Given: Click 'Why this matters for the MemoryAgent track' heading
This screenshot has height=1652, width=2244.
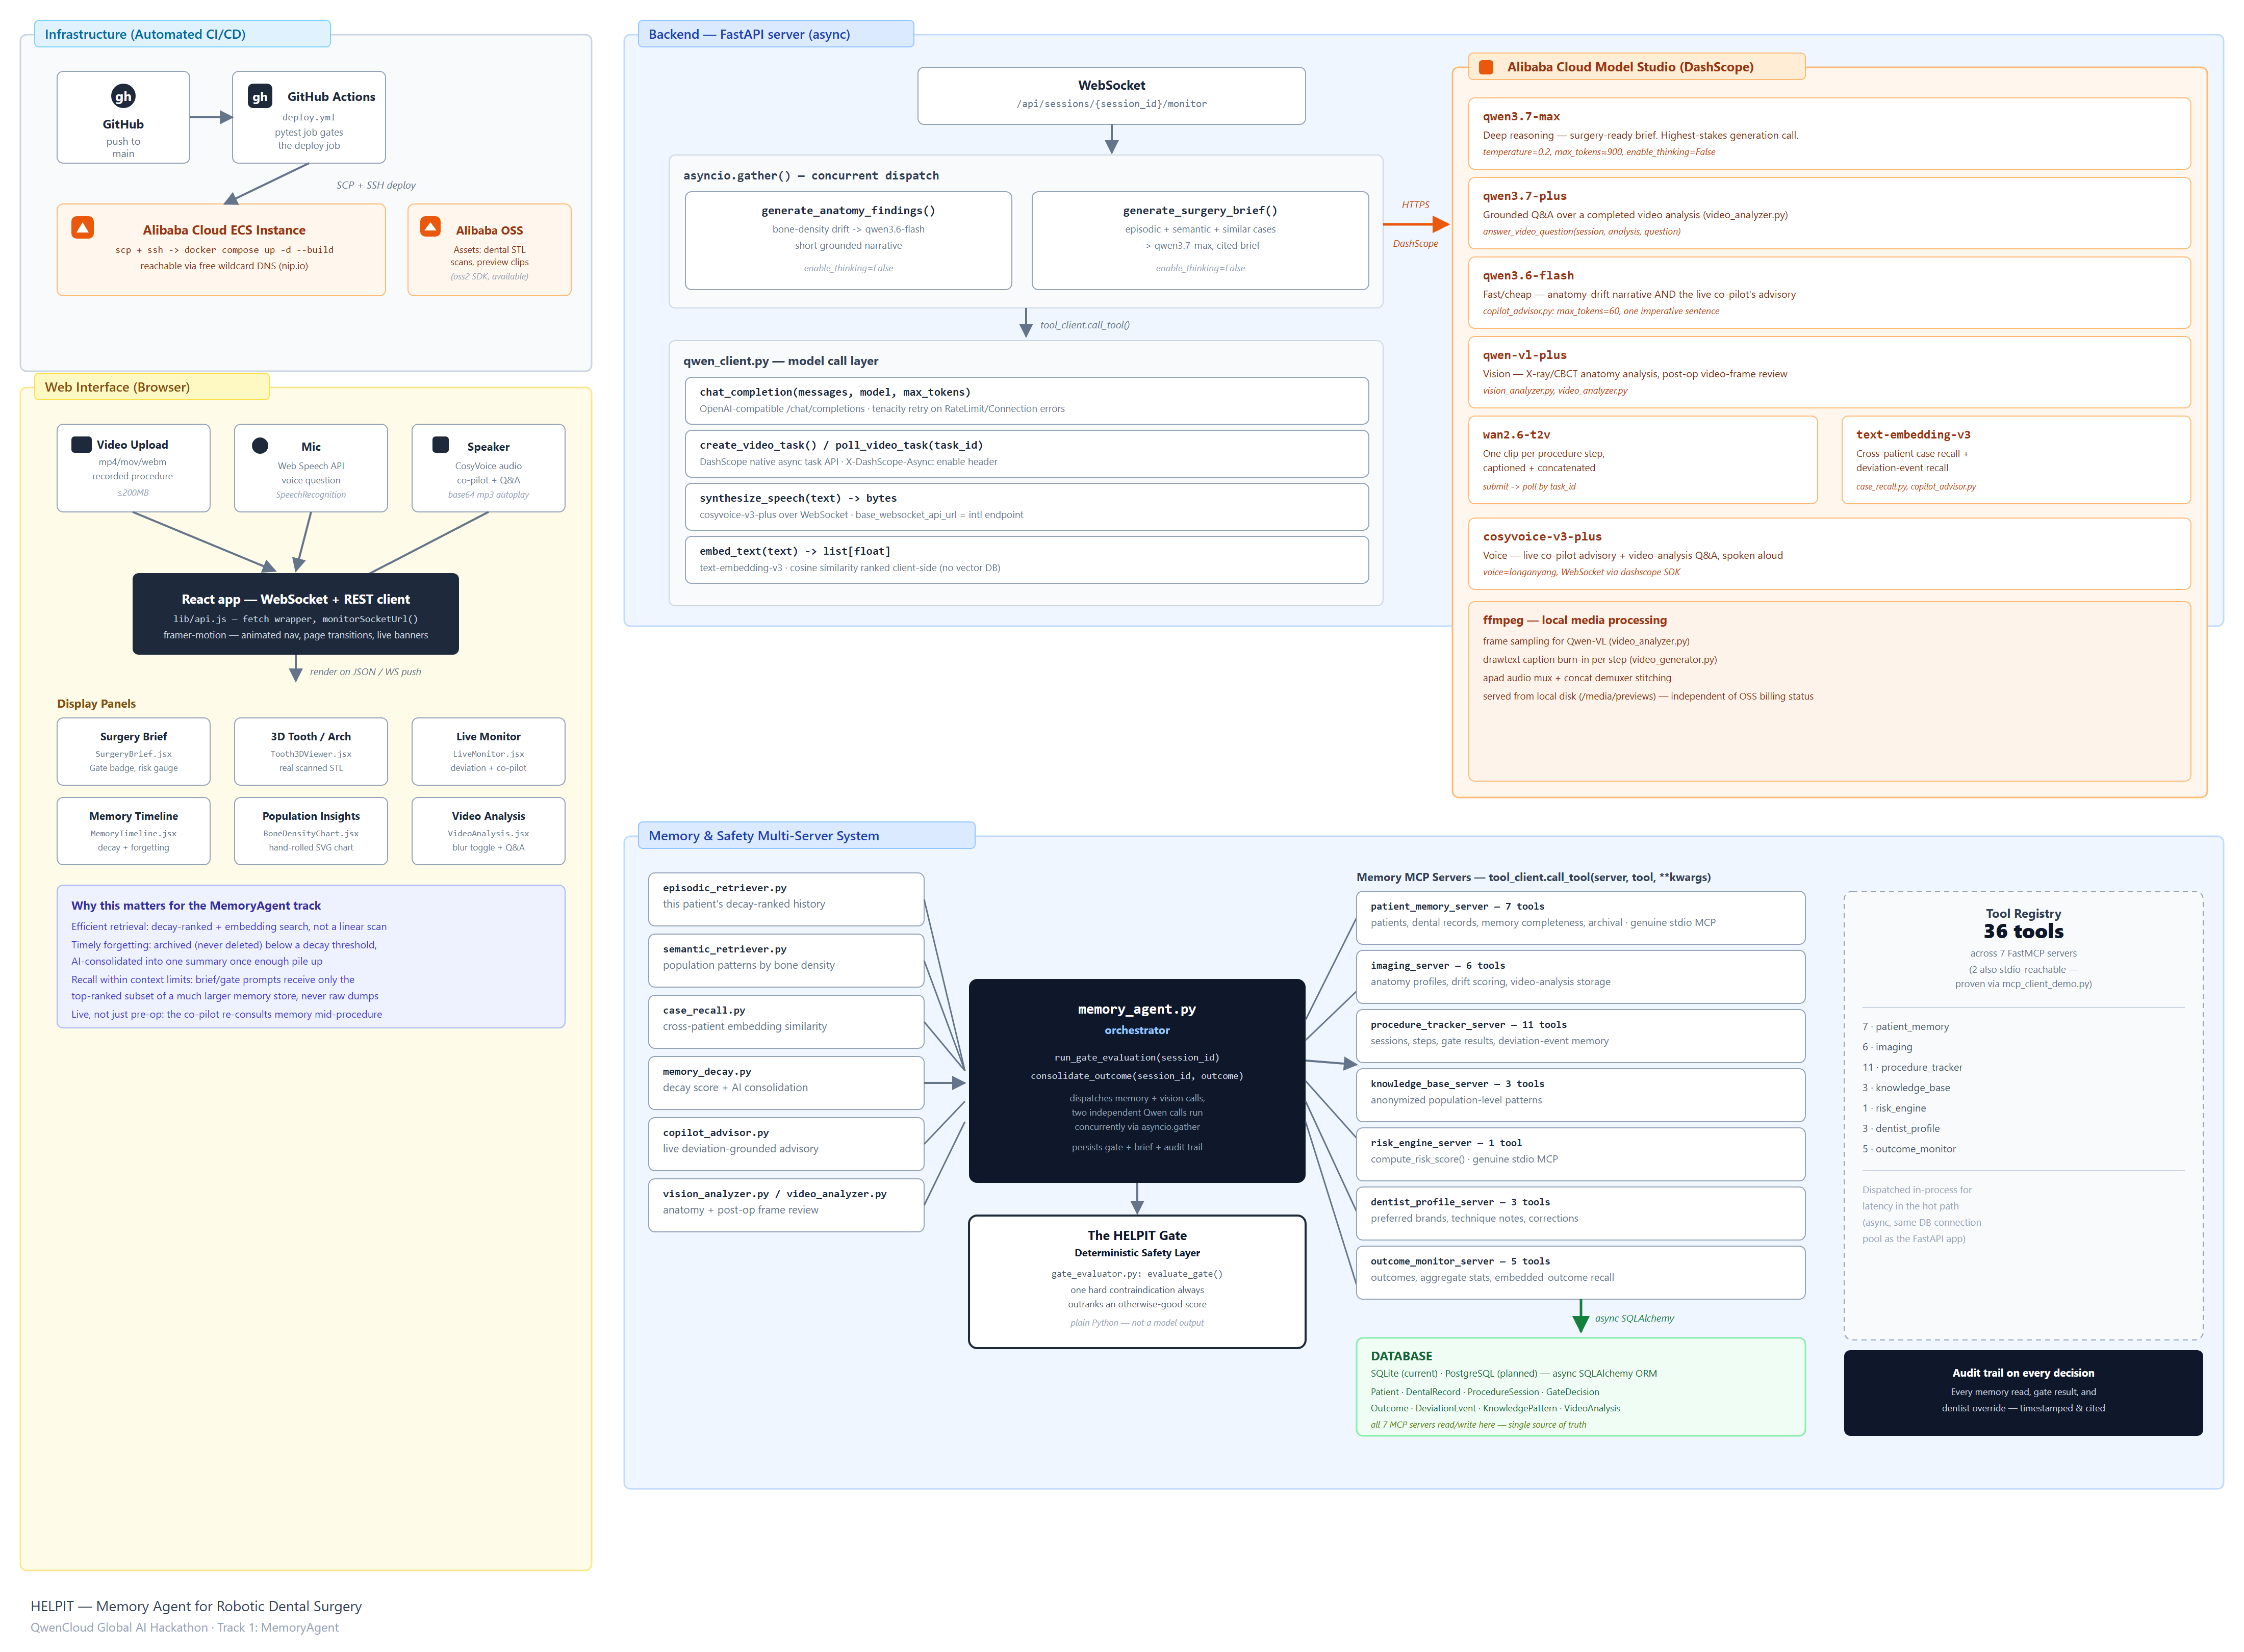Looking at the screenshot, I should point(196,905).
